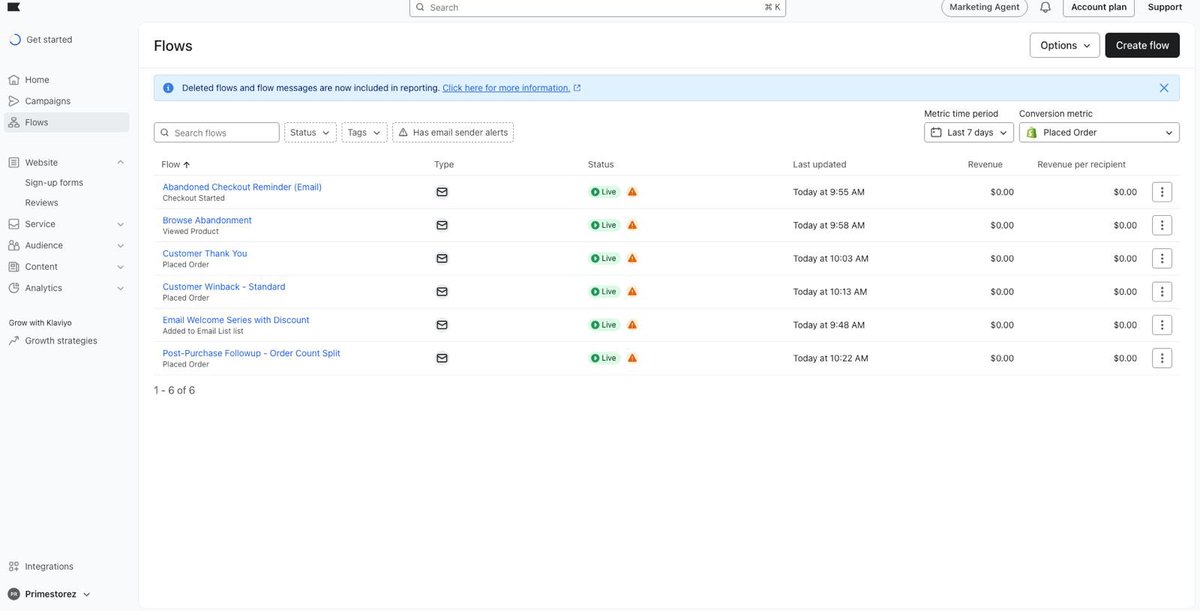Click the Klaviyo flag logo
Image resolution: width=1200 pixels, height=611 pixels.
coord(13,6)
